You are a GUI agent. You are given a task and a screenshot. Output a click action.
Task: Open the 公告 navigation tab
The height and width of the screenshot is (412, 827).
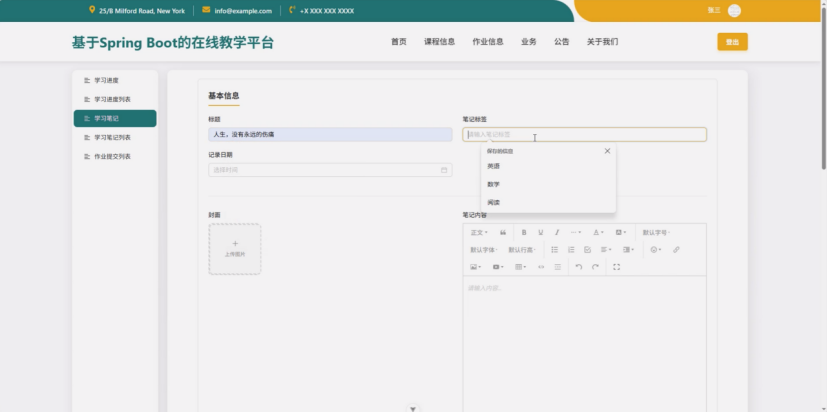(x=562, y=42)
